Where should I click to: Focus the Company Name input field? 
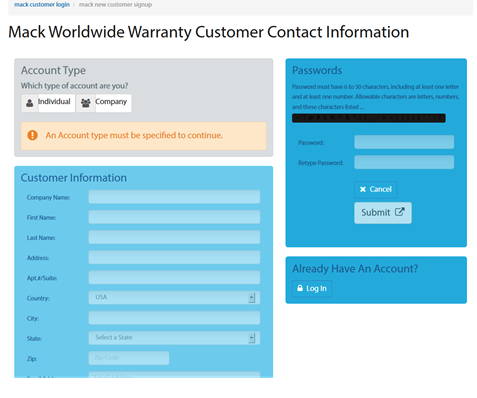tap(174, 197)
